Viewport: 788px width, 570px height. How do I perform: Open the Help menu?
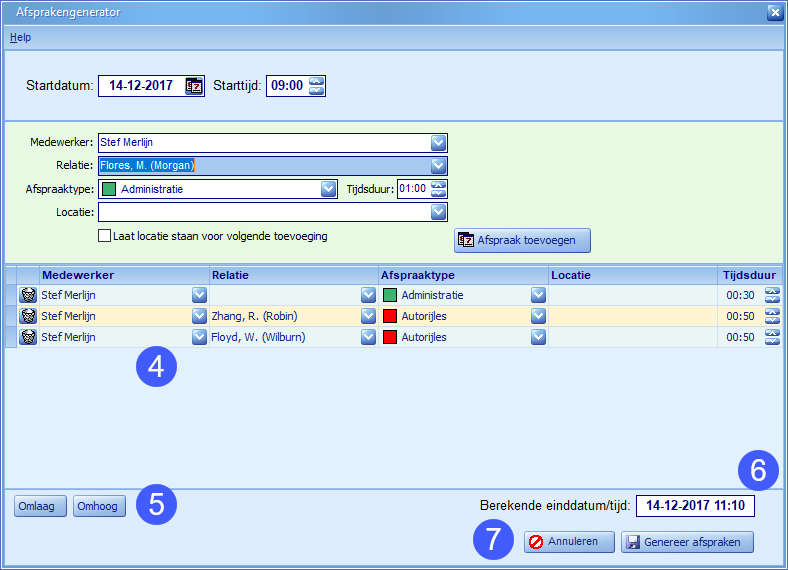tap(21, 37)
